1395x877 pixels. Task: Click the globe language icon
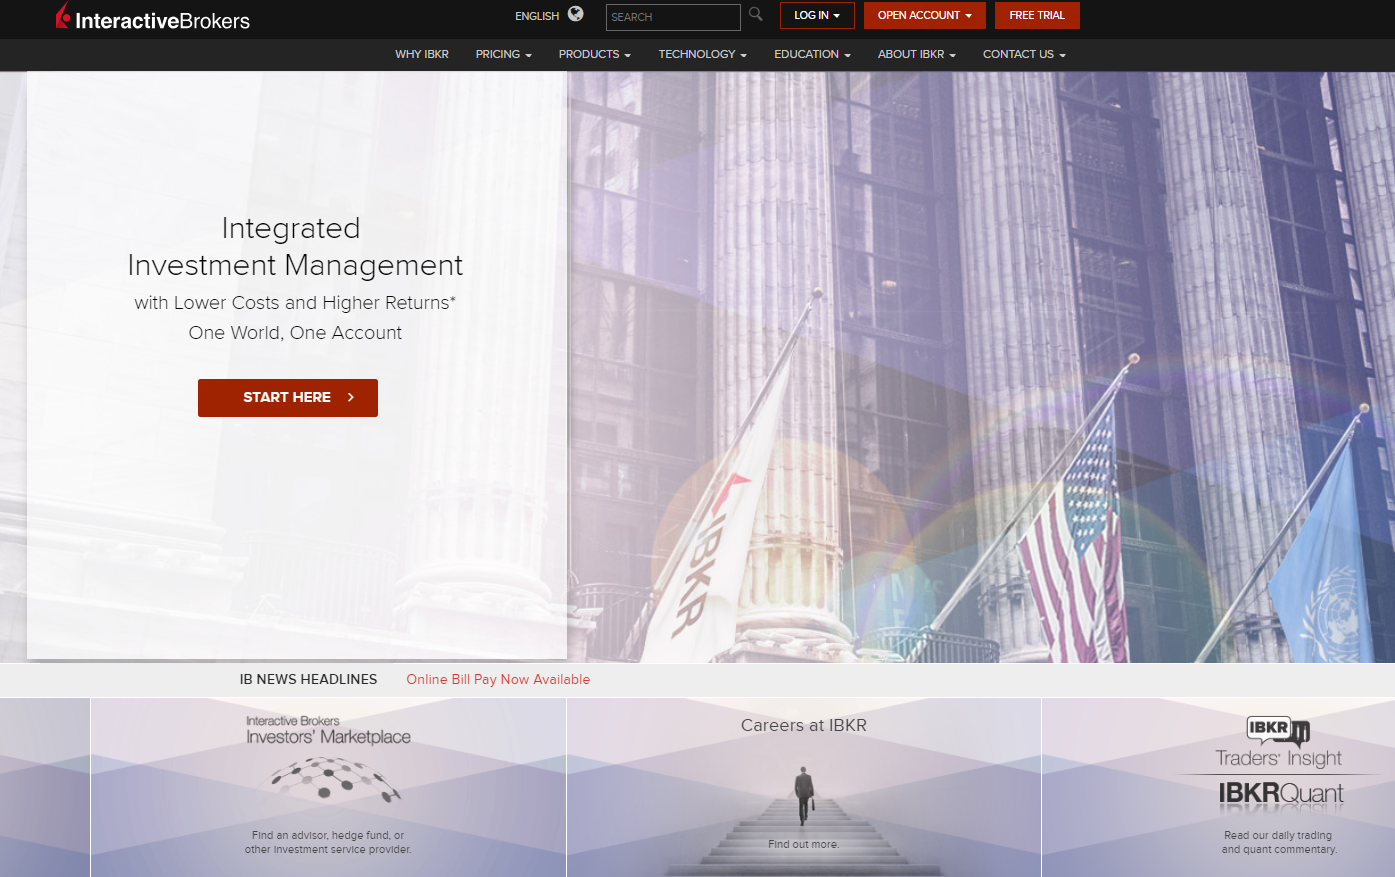[x=576, y=14]
